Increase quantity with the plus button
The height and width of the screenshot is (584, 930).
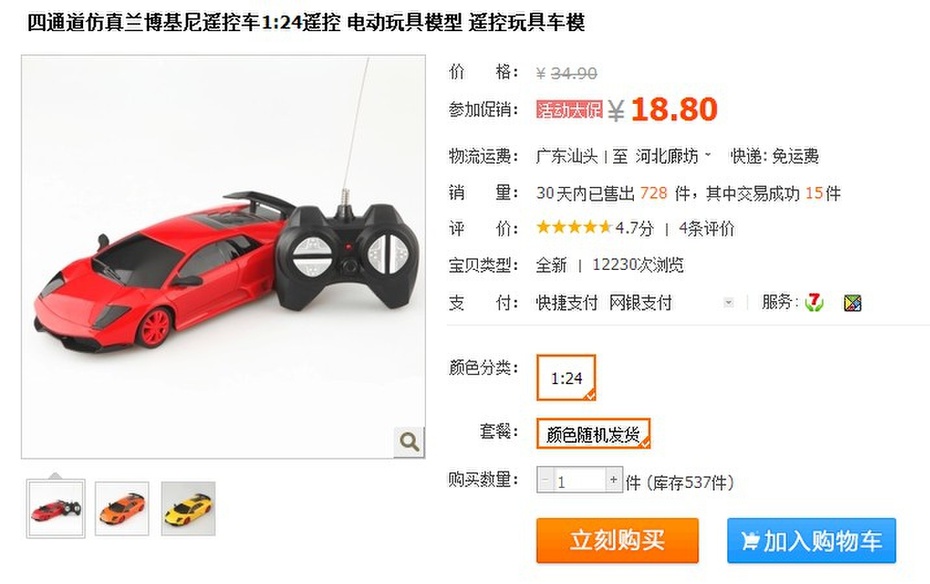[x=613, y=480]
